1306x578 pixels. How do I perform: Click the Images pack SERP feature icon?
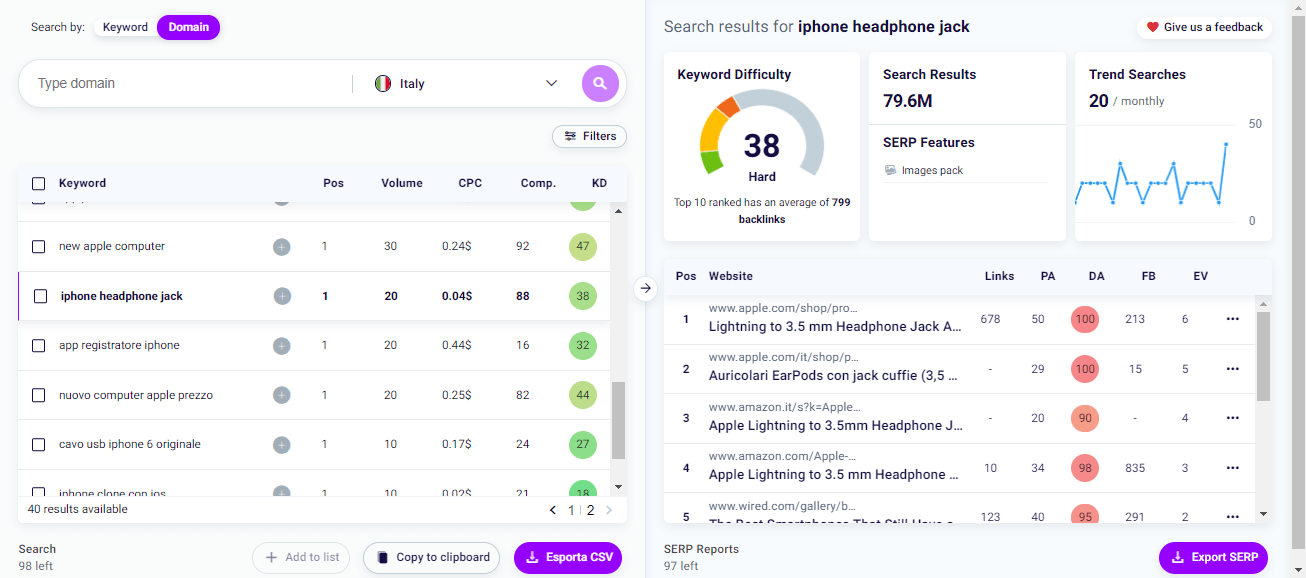coord(890,170)
